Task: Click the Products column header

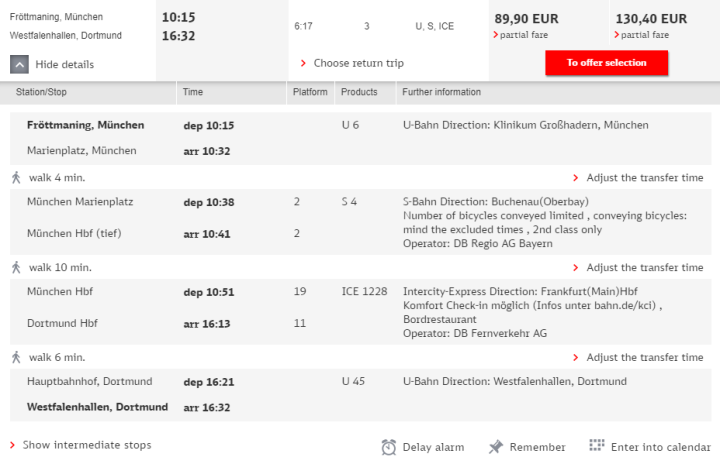Action: point(359,92)
